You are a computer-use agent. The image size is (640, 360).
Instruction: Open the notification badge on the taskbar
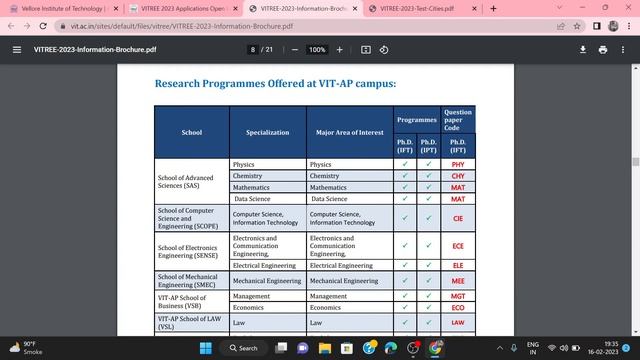(x=626, y=348)
